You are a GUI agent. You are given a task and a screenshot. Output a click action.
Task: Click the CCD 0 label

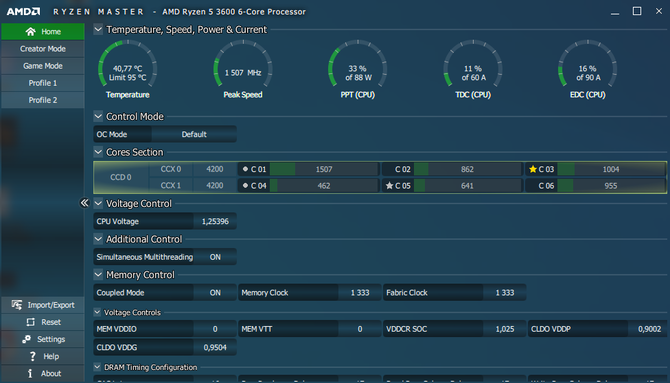[121, 177]
